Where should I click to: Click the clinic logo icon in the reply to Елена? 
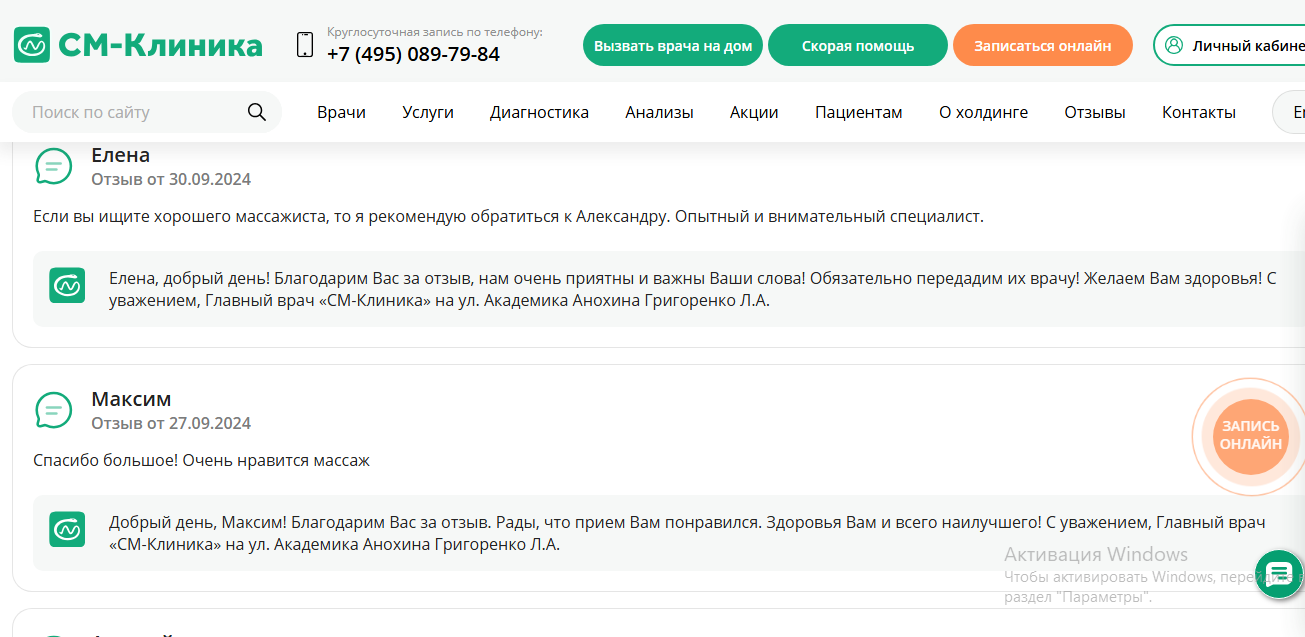(67, 285)
